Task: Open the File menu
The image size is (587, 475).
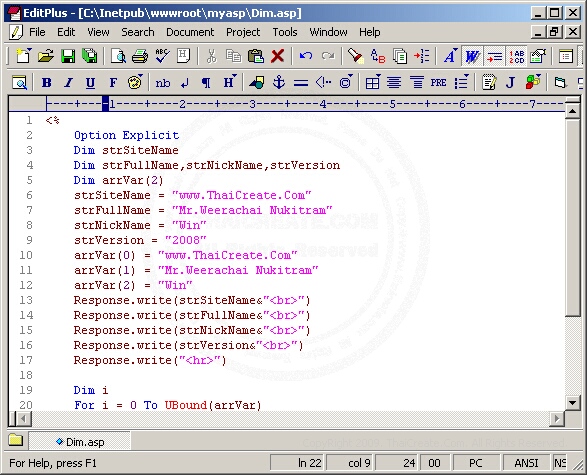Action: point(37,32)
